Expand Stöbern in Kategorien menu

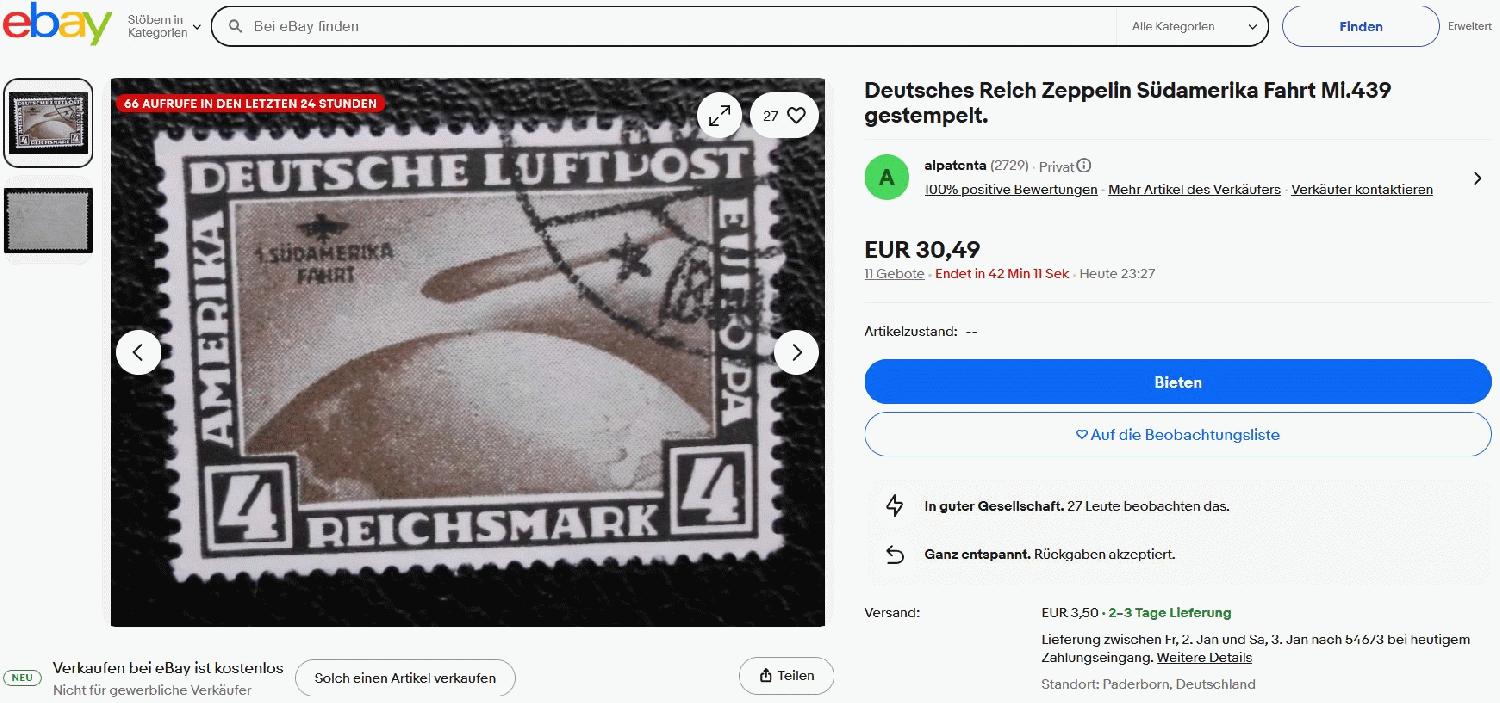click(165, 27)
